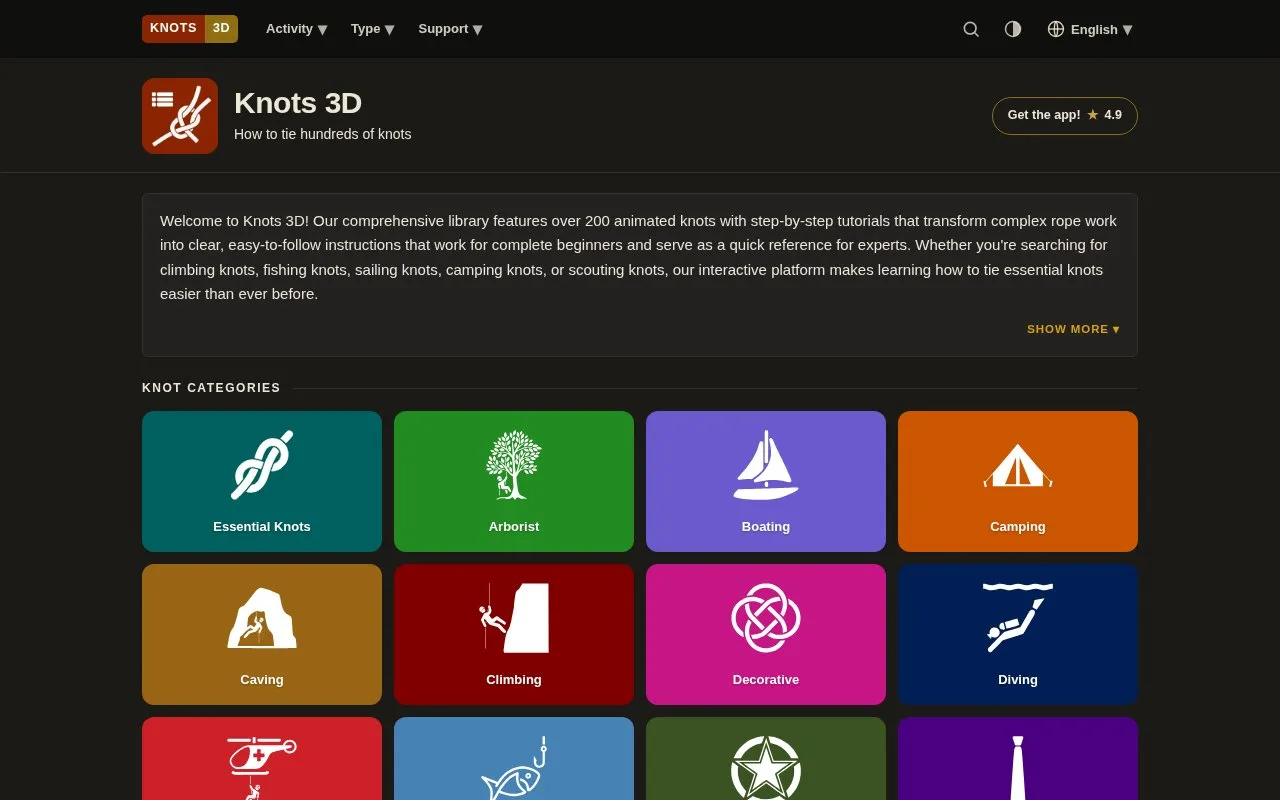Open the Arborist tree icon
This screenshot has height=800, width=1280.
pyautogui.click(x=514, y=465)
